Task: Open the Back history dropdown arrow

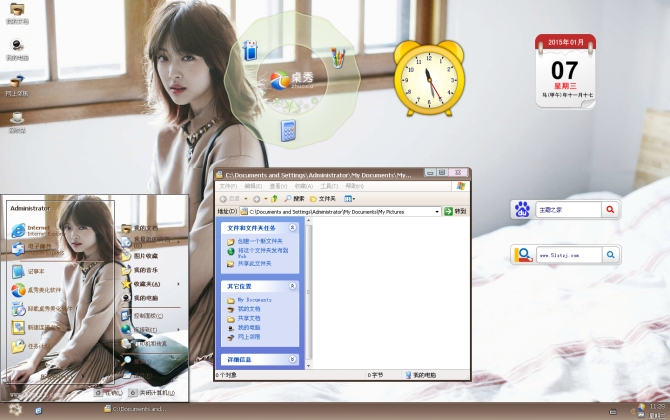Action: (x=246, y=199)
